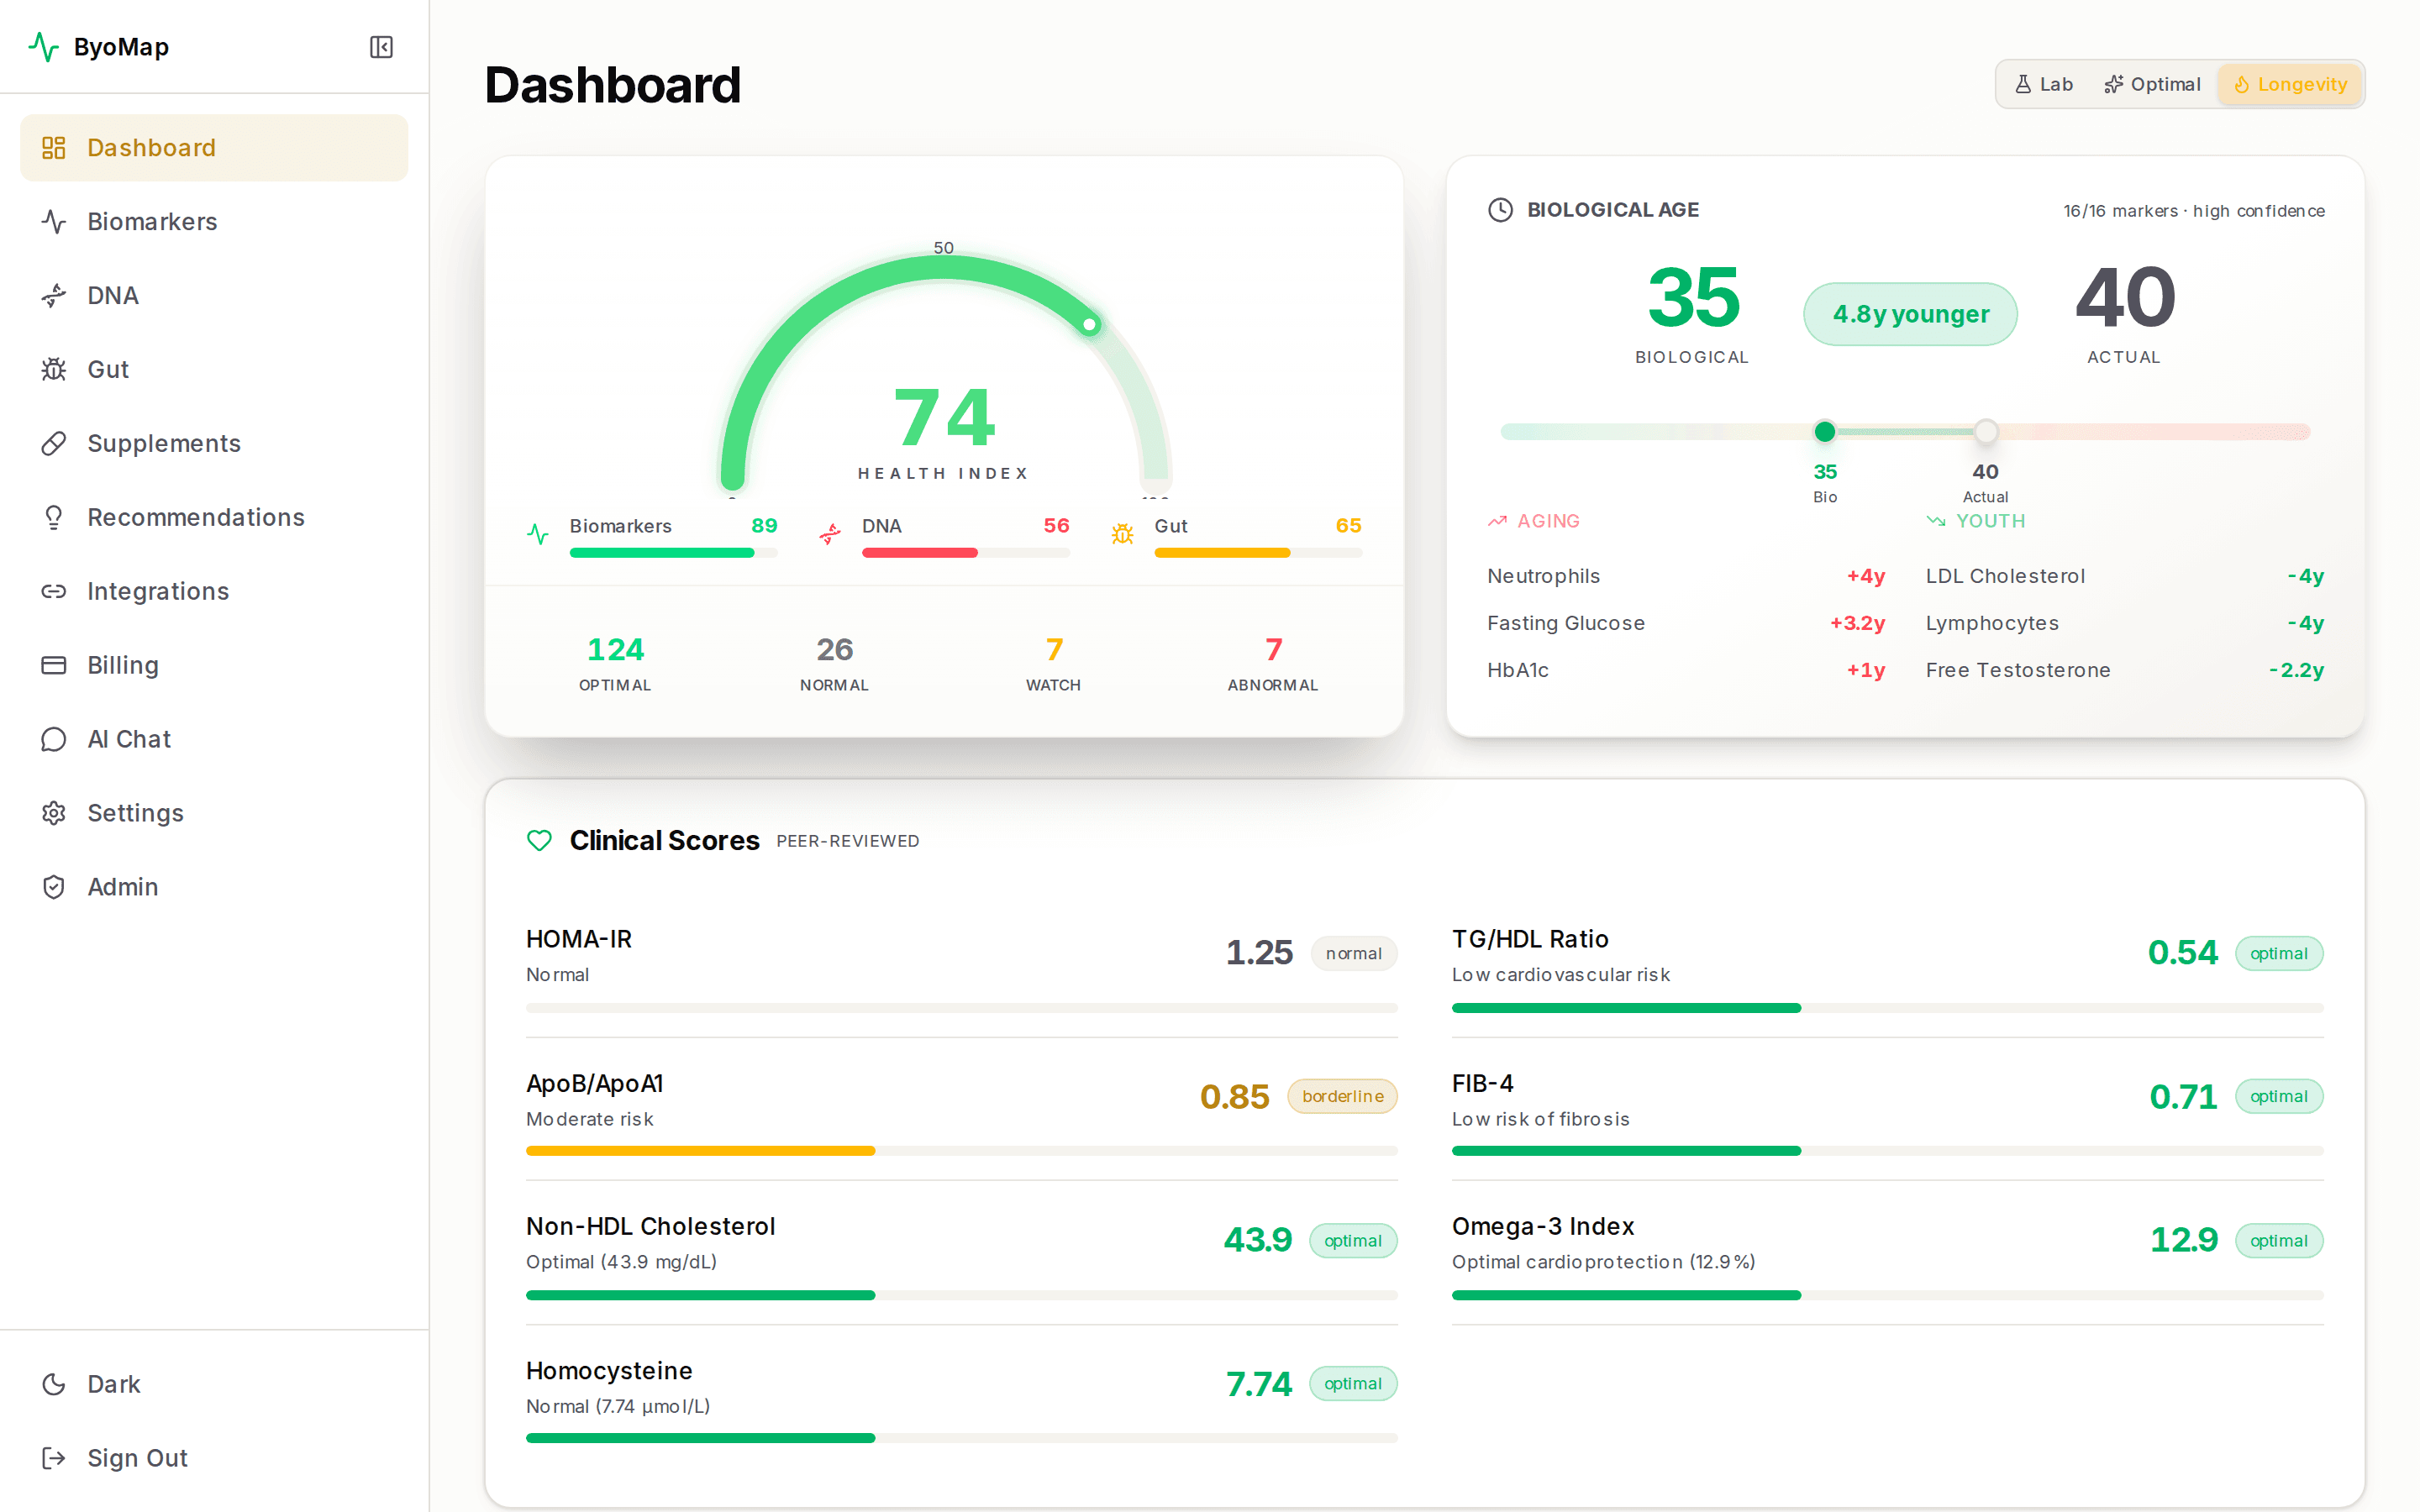Open Integrations via the link icon
The height and width of the screenshot is (1512, 2420).
[54, 591]
